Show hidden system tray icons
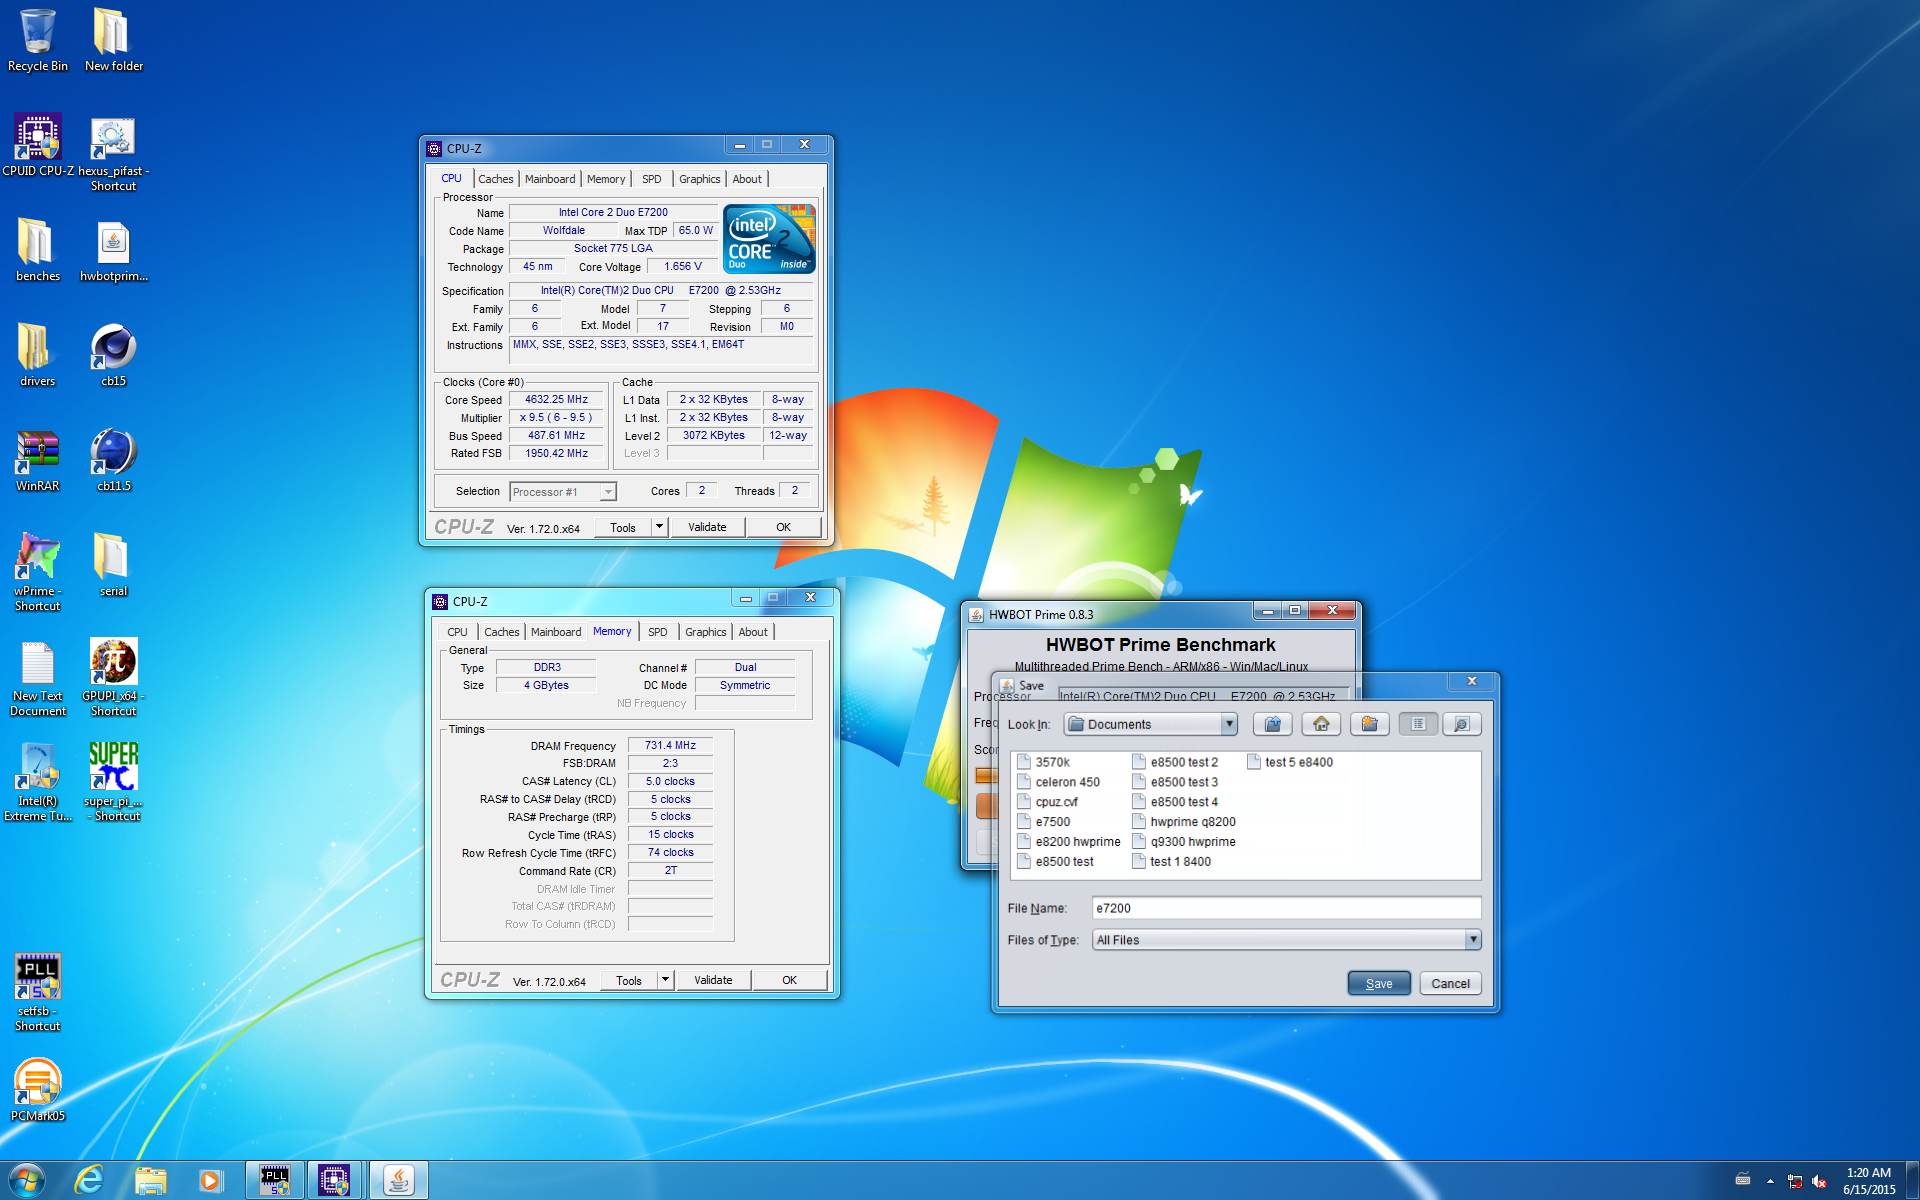 point(1770,1181)
